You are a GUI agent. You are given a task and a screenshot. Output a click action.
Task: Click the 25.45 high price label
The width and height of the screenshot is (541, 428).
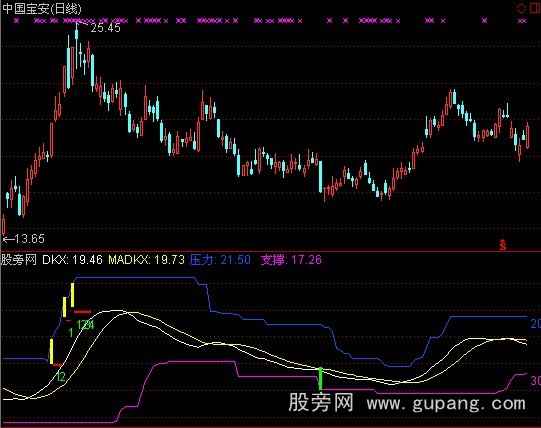tap(106, 28)
